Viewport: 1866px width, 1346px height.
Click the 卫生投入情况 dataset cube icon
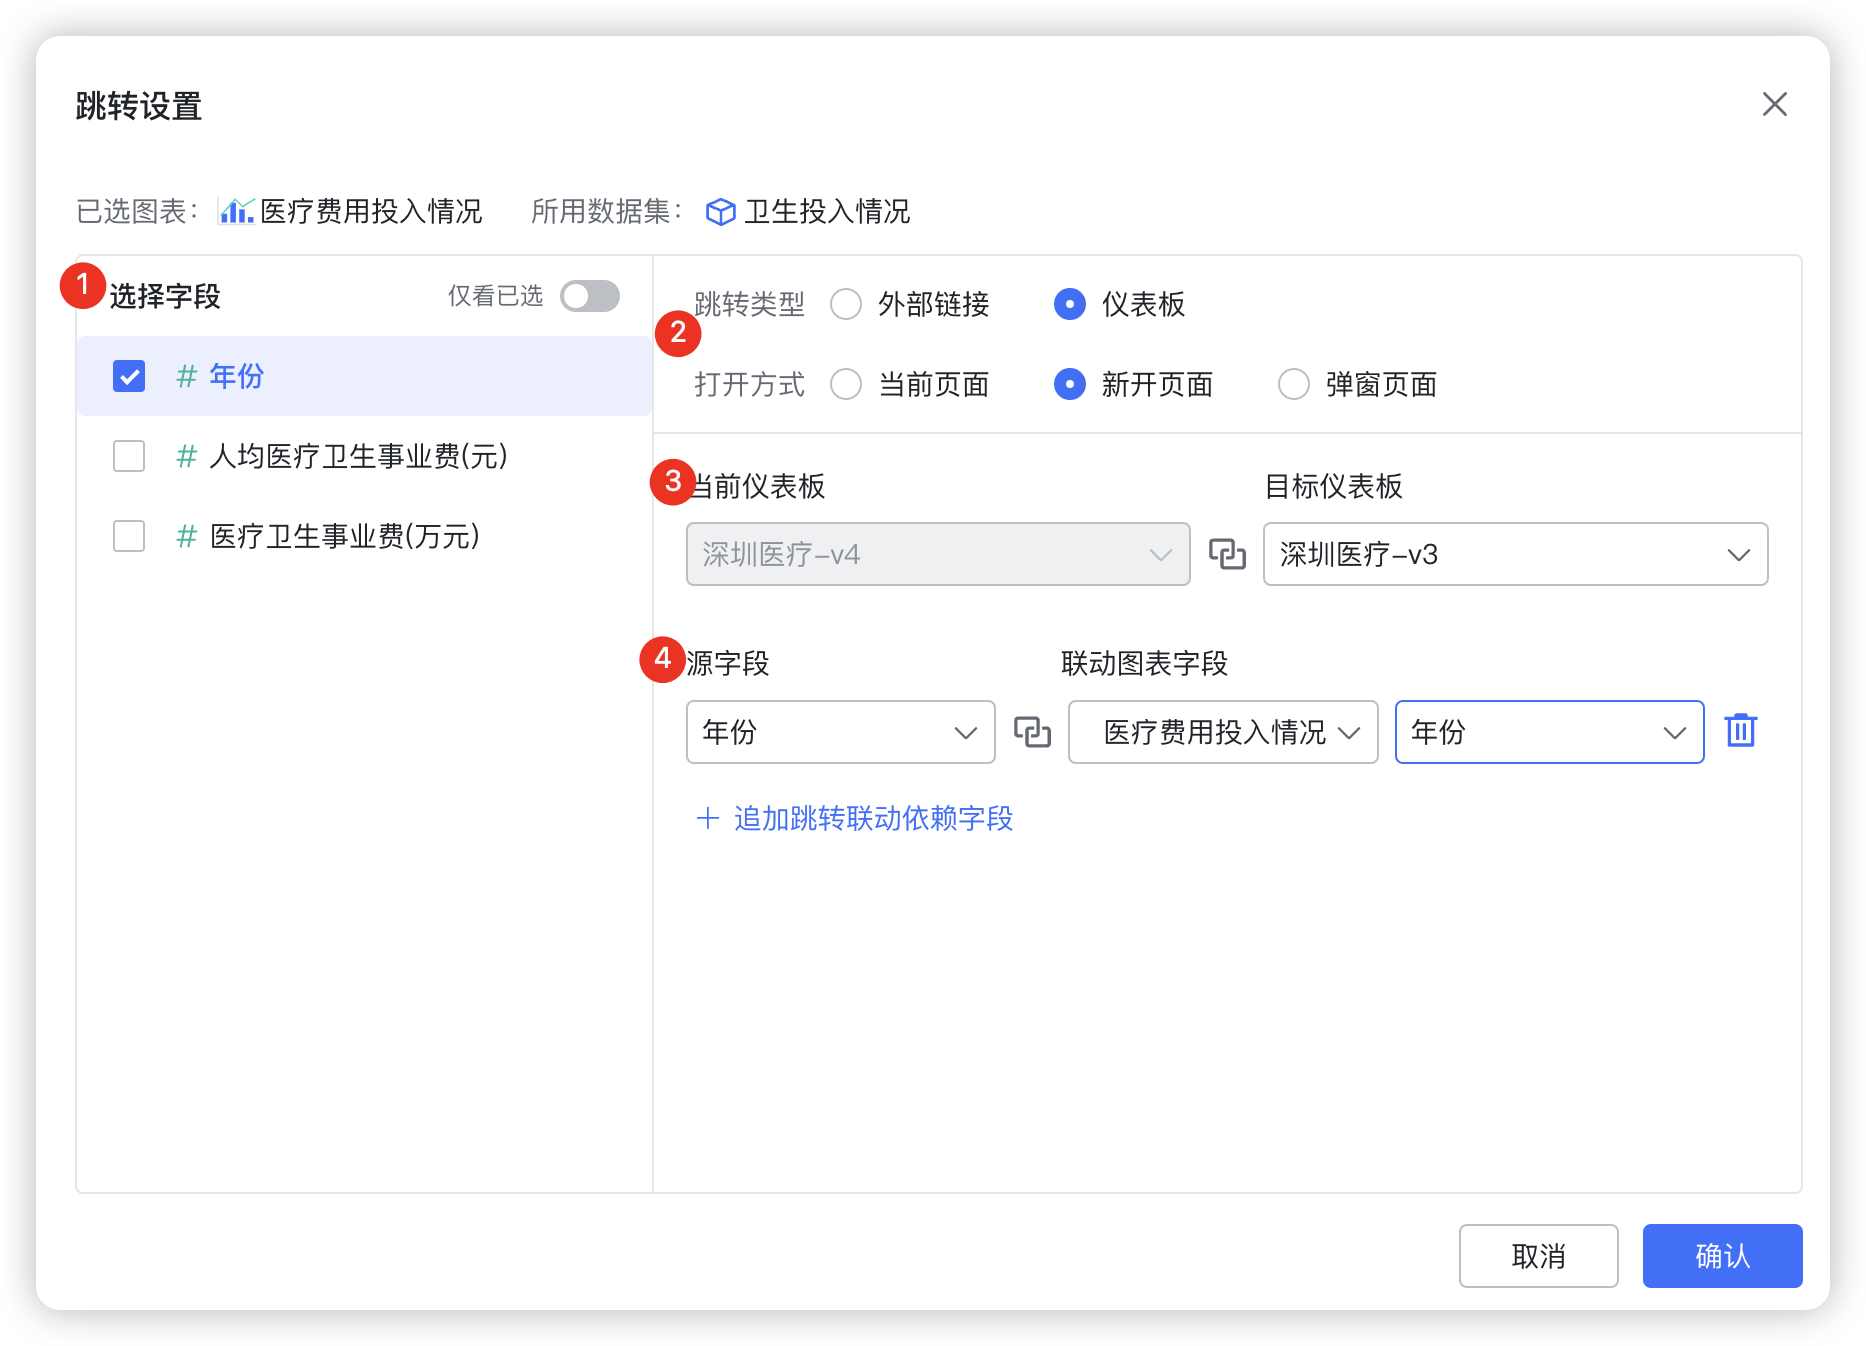coord(720,212)
